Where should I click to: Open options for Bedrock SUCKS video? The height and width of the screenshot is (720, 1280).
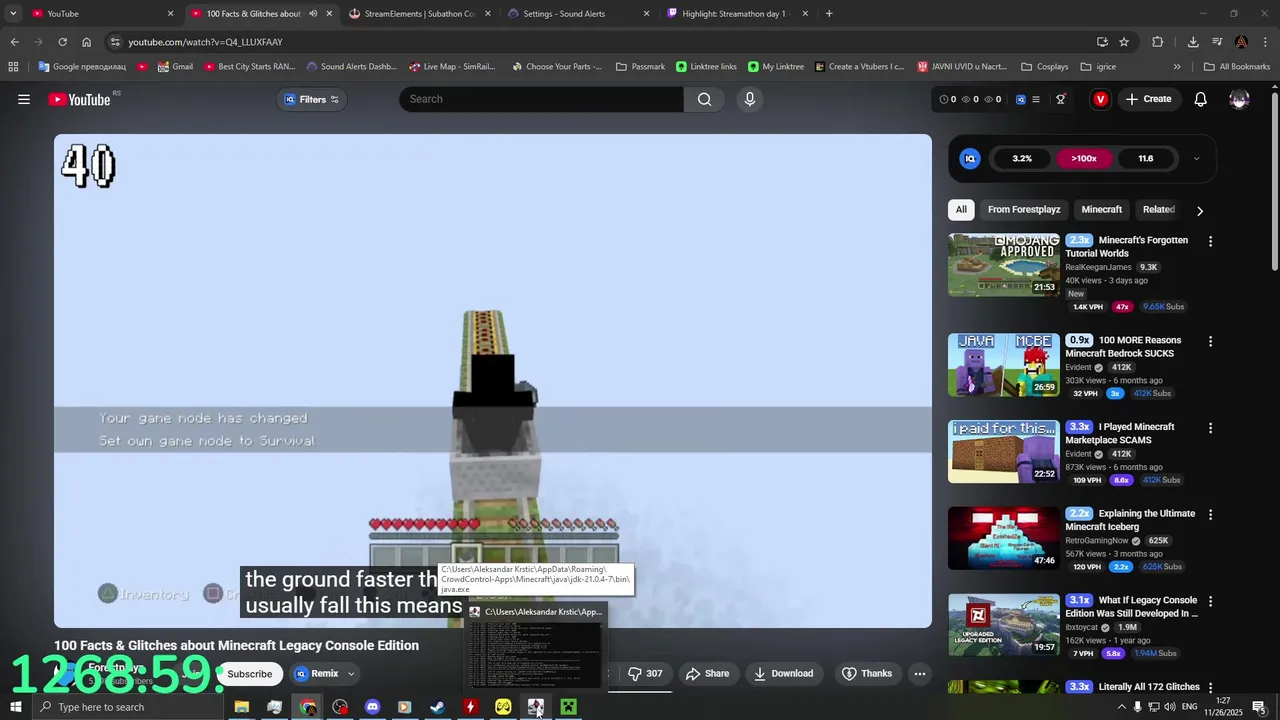[x=1210, y=341]
